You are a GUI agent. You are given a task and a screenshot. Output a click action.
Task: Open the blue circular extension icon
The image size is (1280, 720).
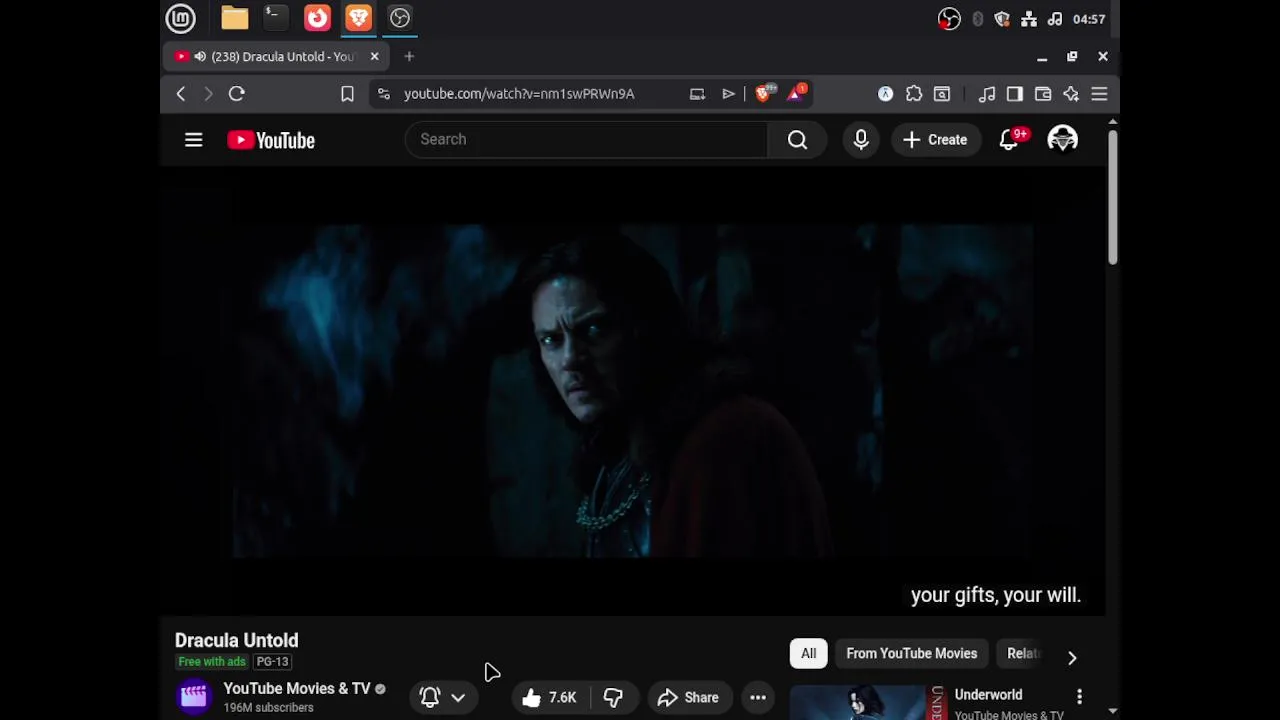(x=885, y=94)
